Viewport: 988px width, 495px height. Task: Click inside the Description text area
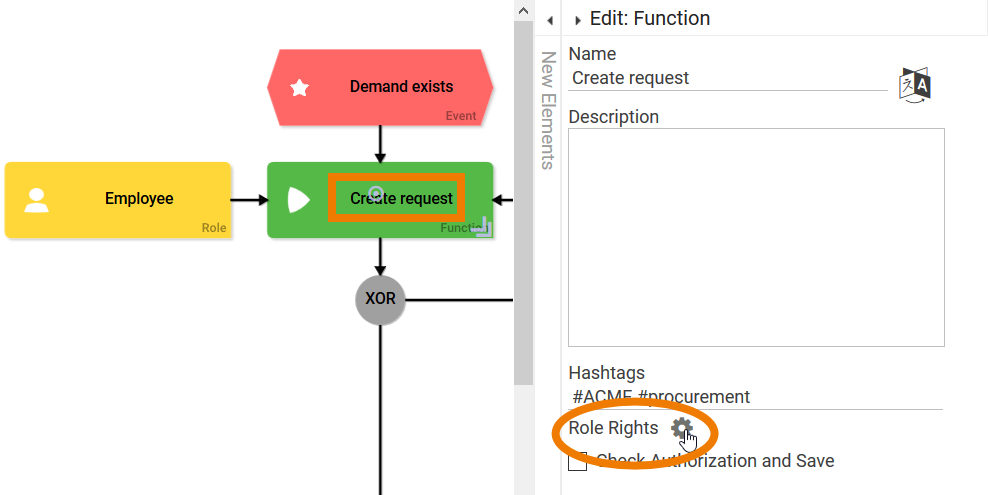pos(756,237)
